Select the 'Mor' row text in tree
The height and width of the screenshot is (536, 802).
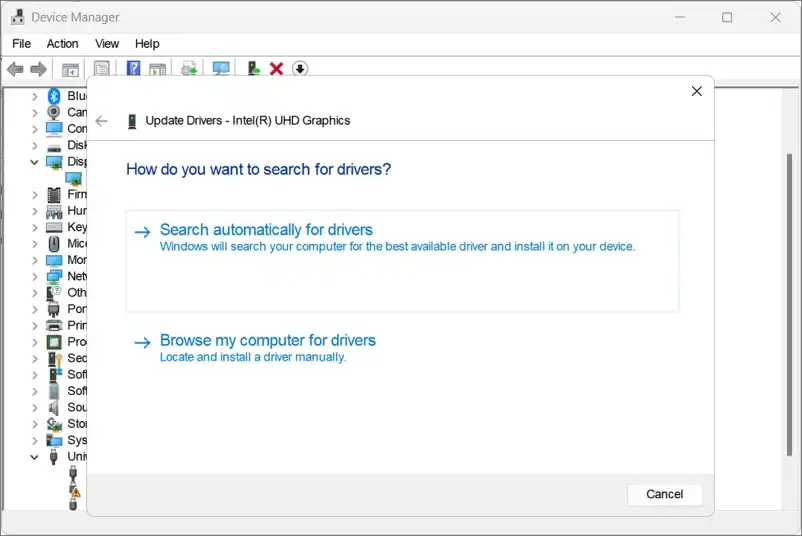click(x=77, y=260)
